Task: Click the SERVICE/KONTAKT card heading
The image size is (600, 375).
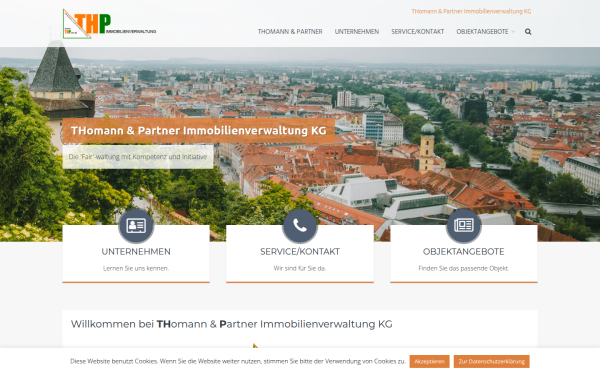Action: pyautogui.click(x=300, y=252)
